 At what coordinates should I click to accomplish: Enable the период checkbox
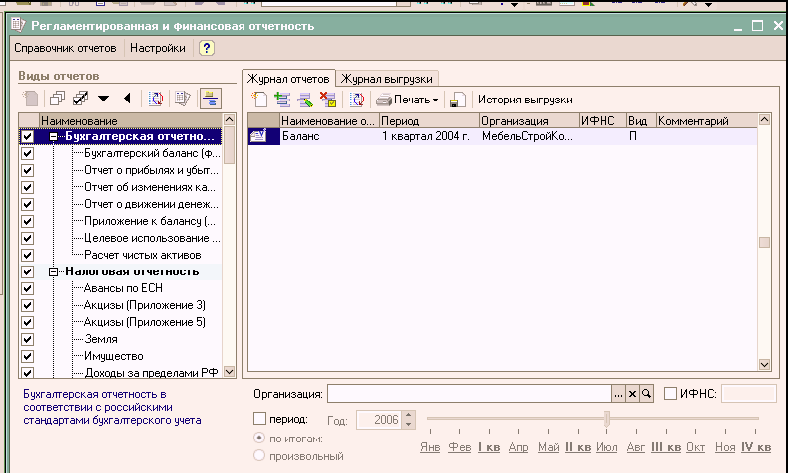coord(261,419)
